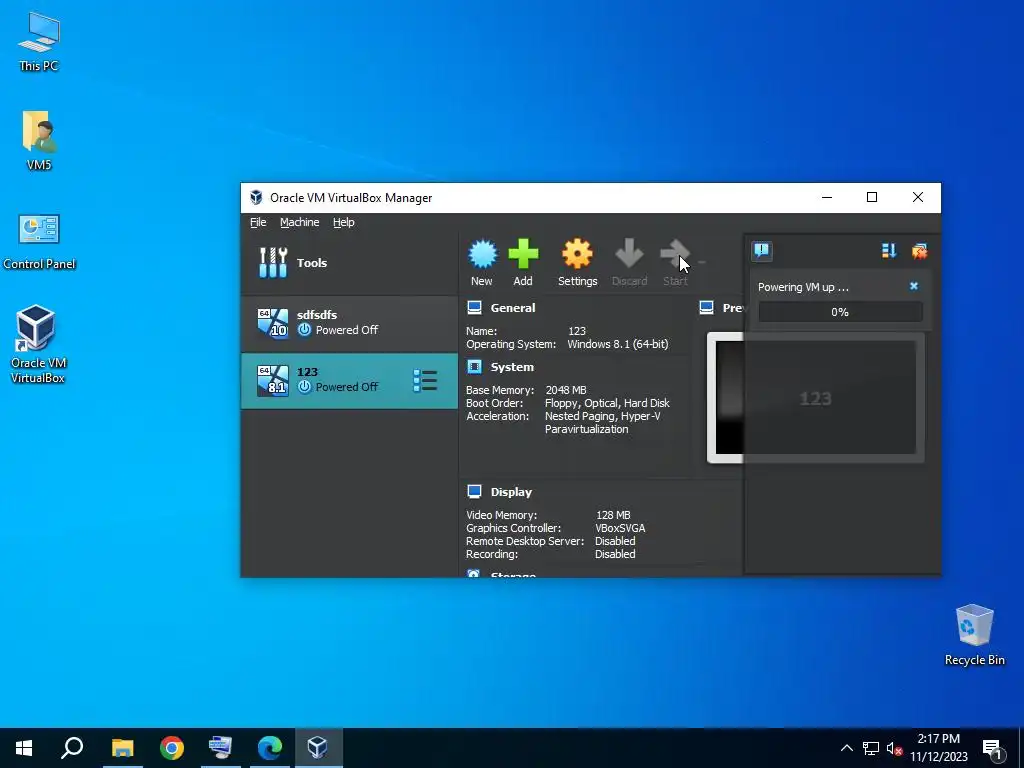Screen dimensions: 1024x768
Task: Click the General section monitor icon
Action: click(475, 308)
